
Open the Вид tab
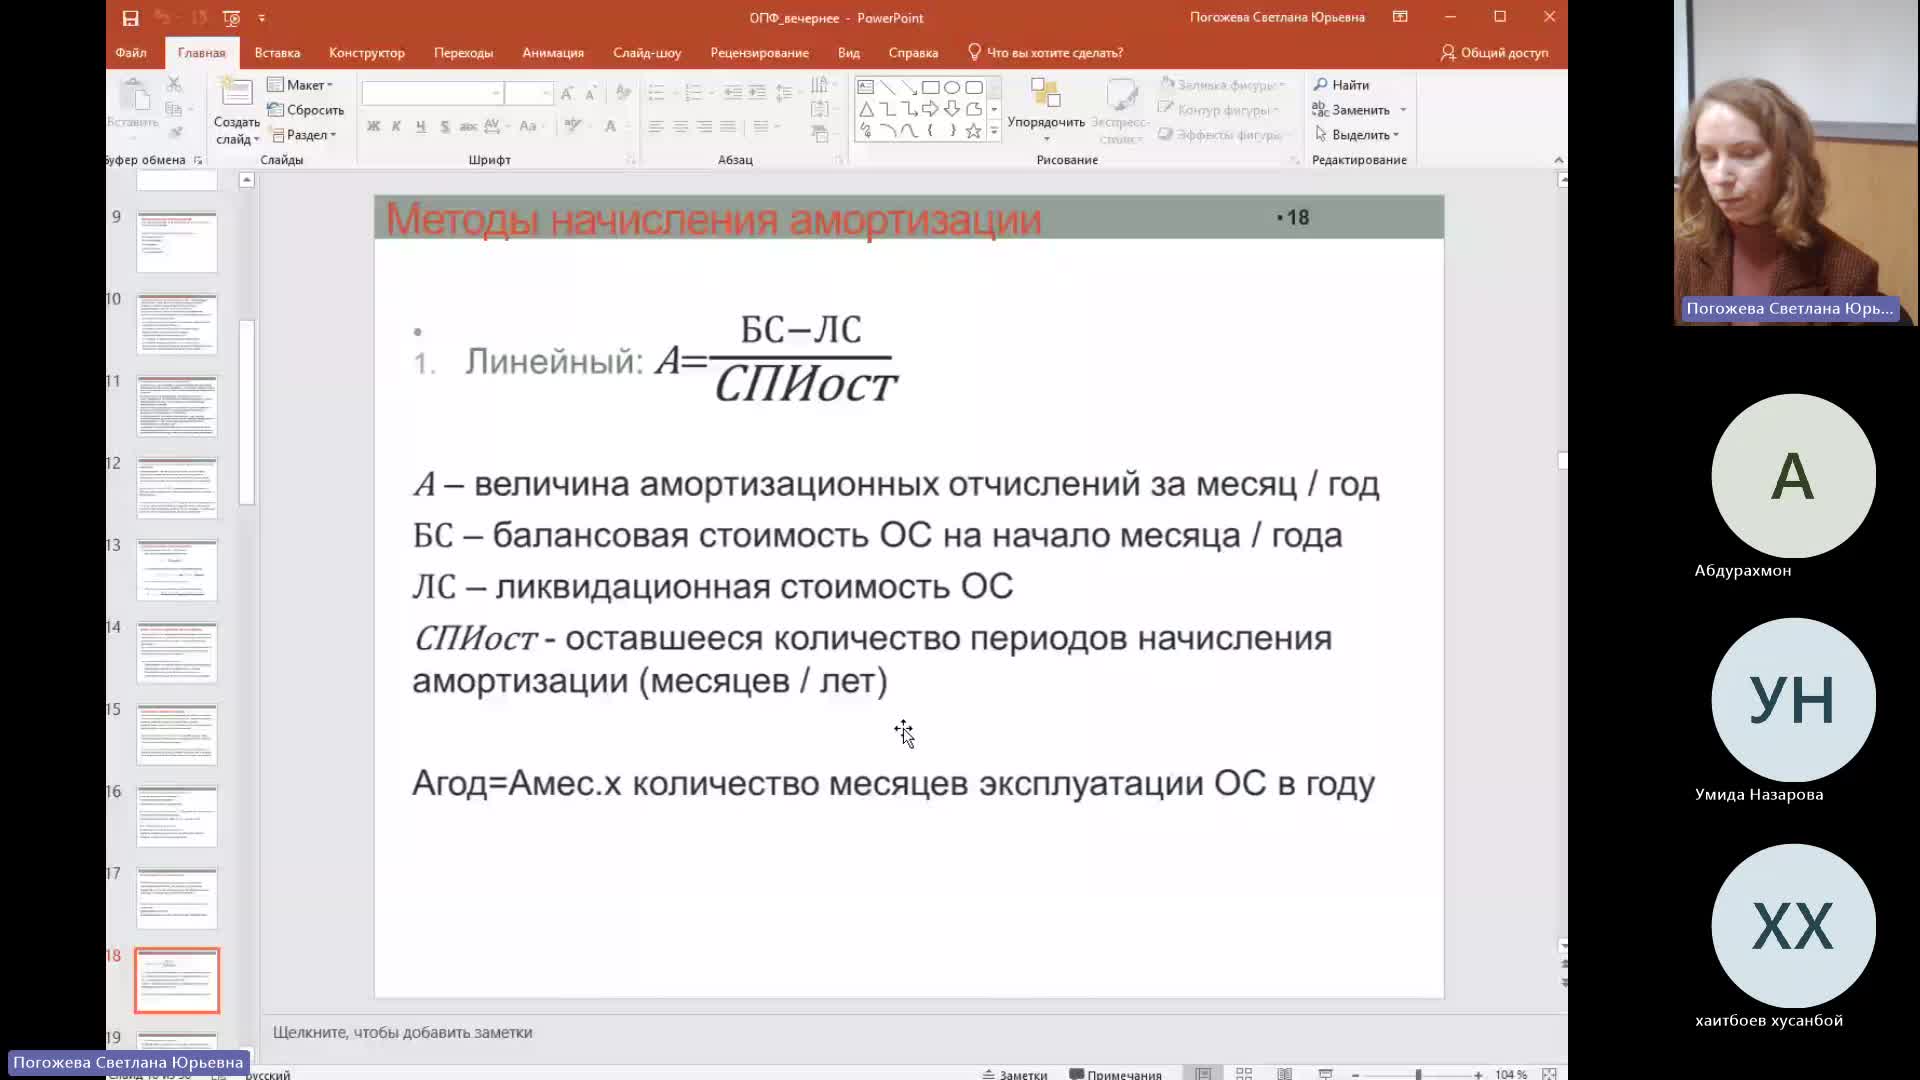849,53
